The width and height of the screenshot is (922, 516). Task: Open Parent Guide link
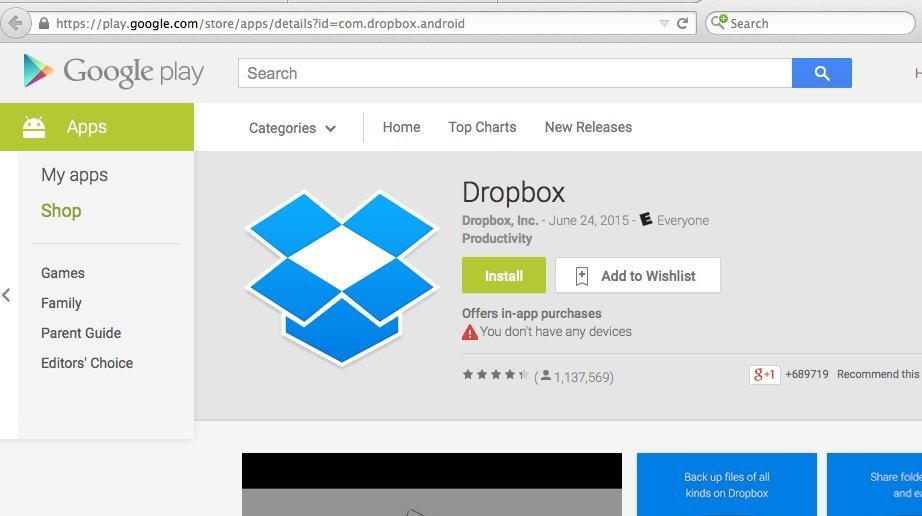coord(81,333)
